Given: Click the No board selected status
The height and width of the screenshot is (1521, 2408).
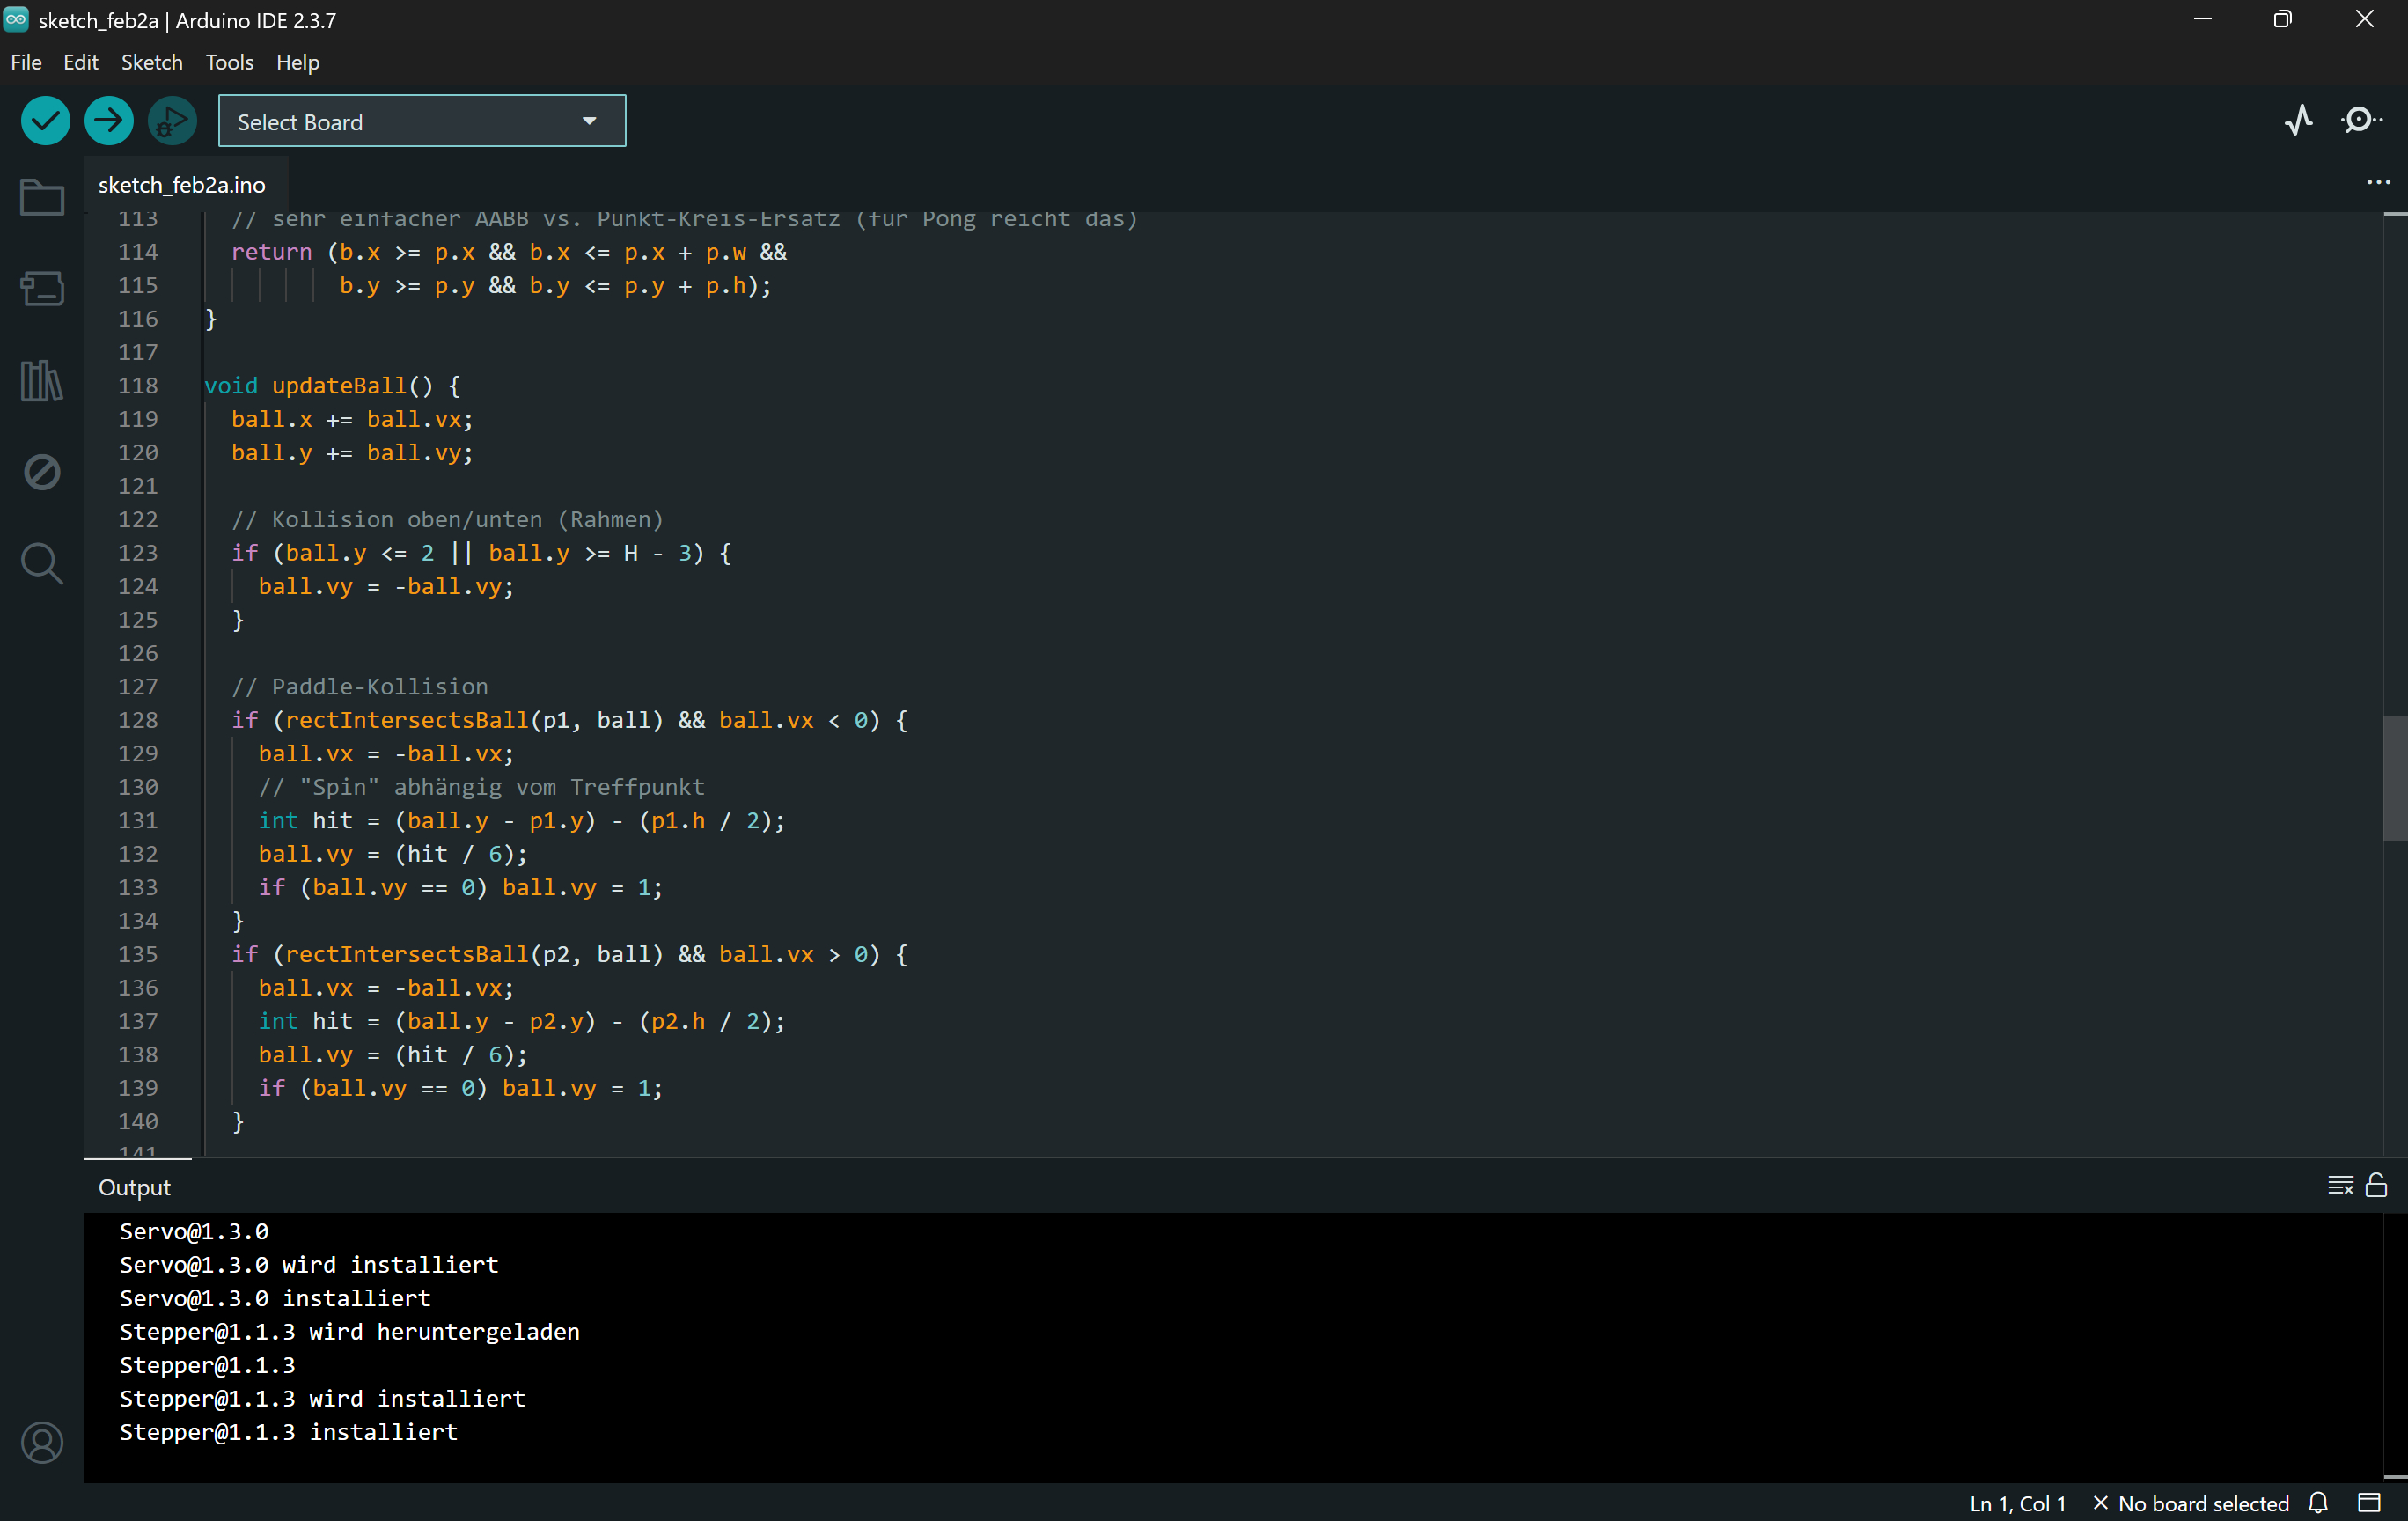Looking at the screenshot, I should [2203, 1503].
